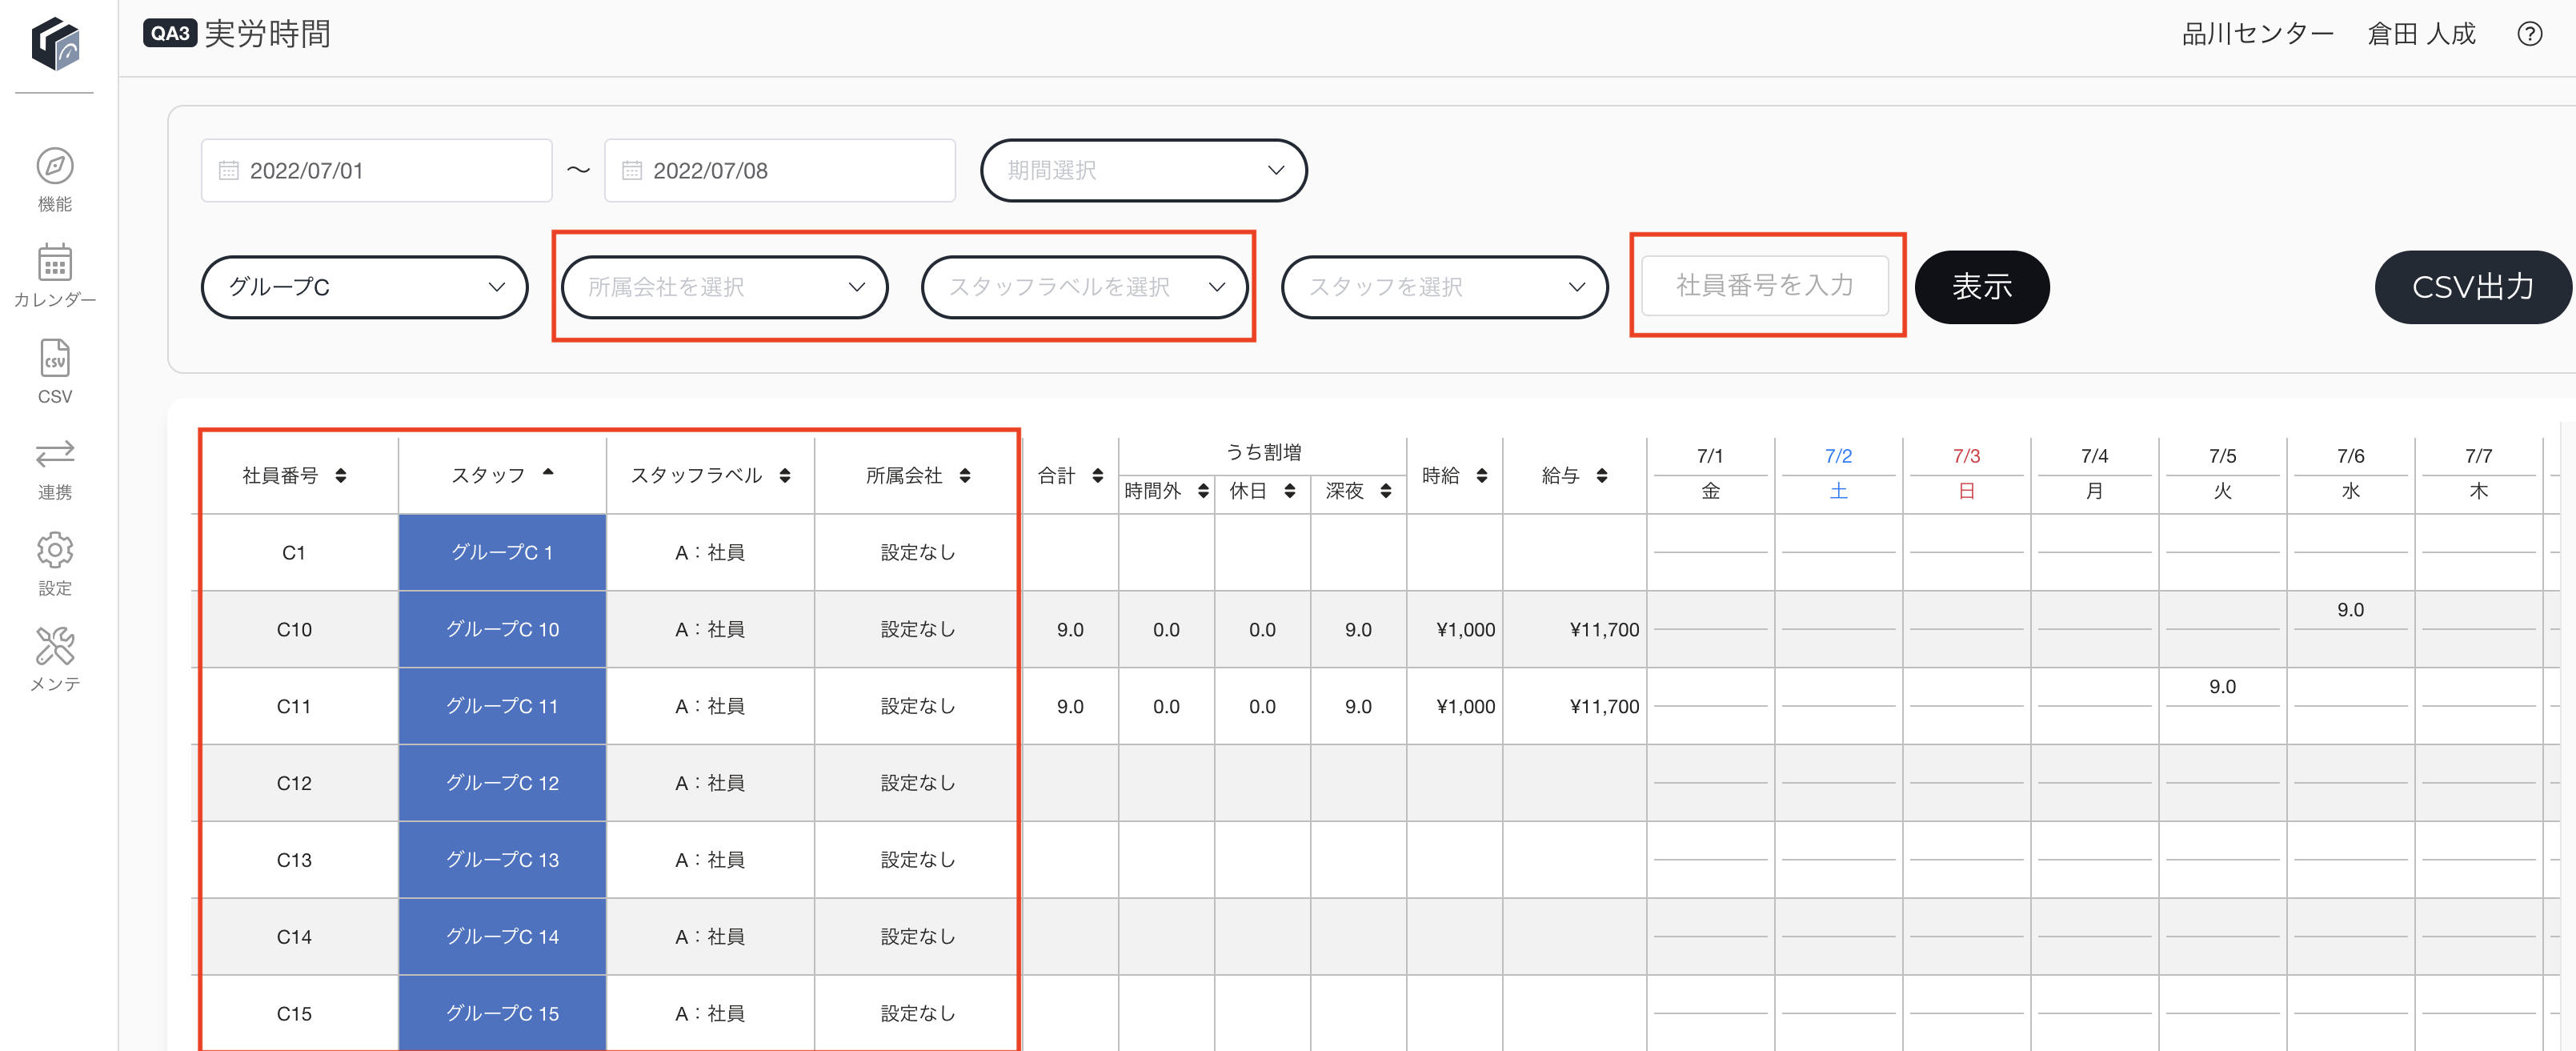Open the スタッフを選択 dropdown
This screenshot has width=2576, height=1051.
click(x=1445, y=287)
